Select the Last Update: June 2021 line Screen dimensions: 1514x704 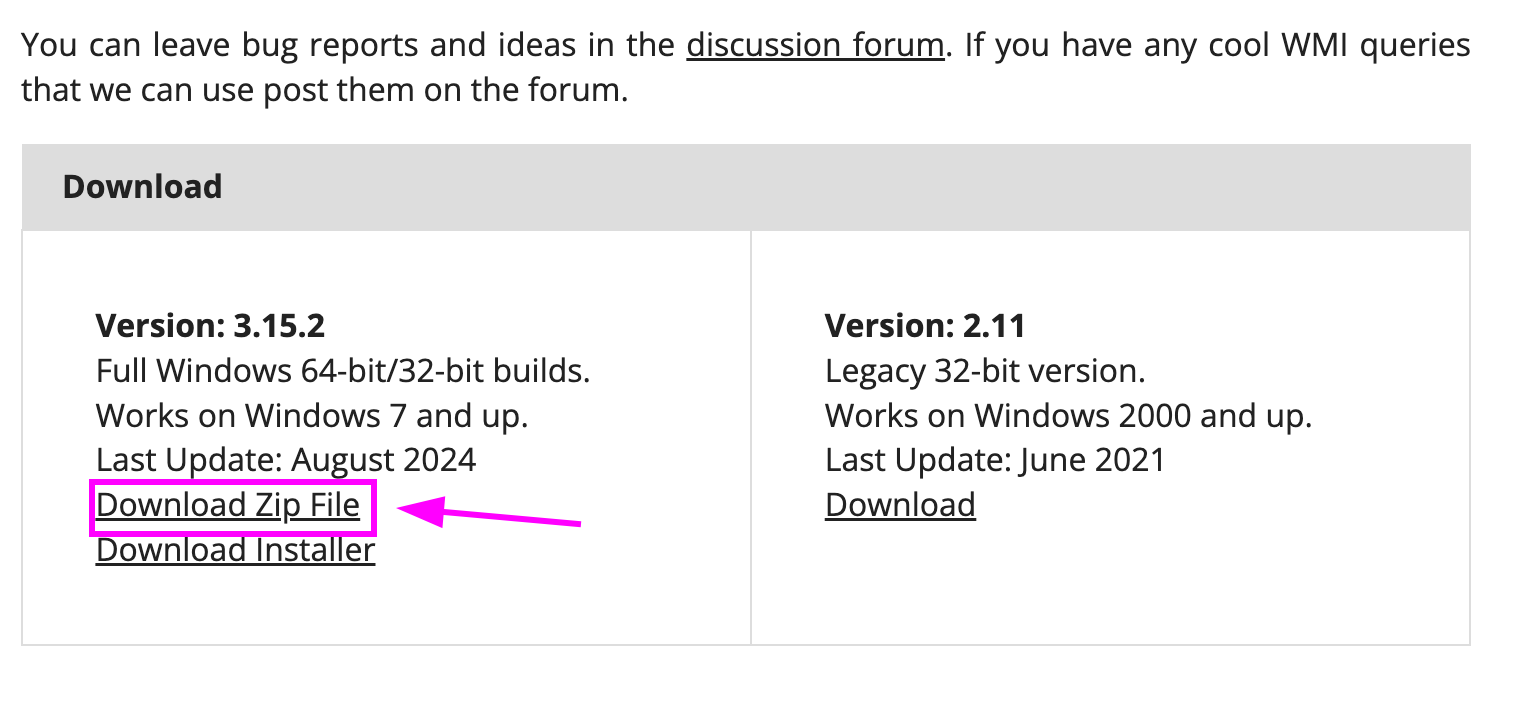tap(994, 460)
